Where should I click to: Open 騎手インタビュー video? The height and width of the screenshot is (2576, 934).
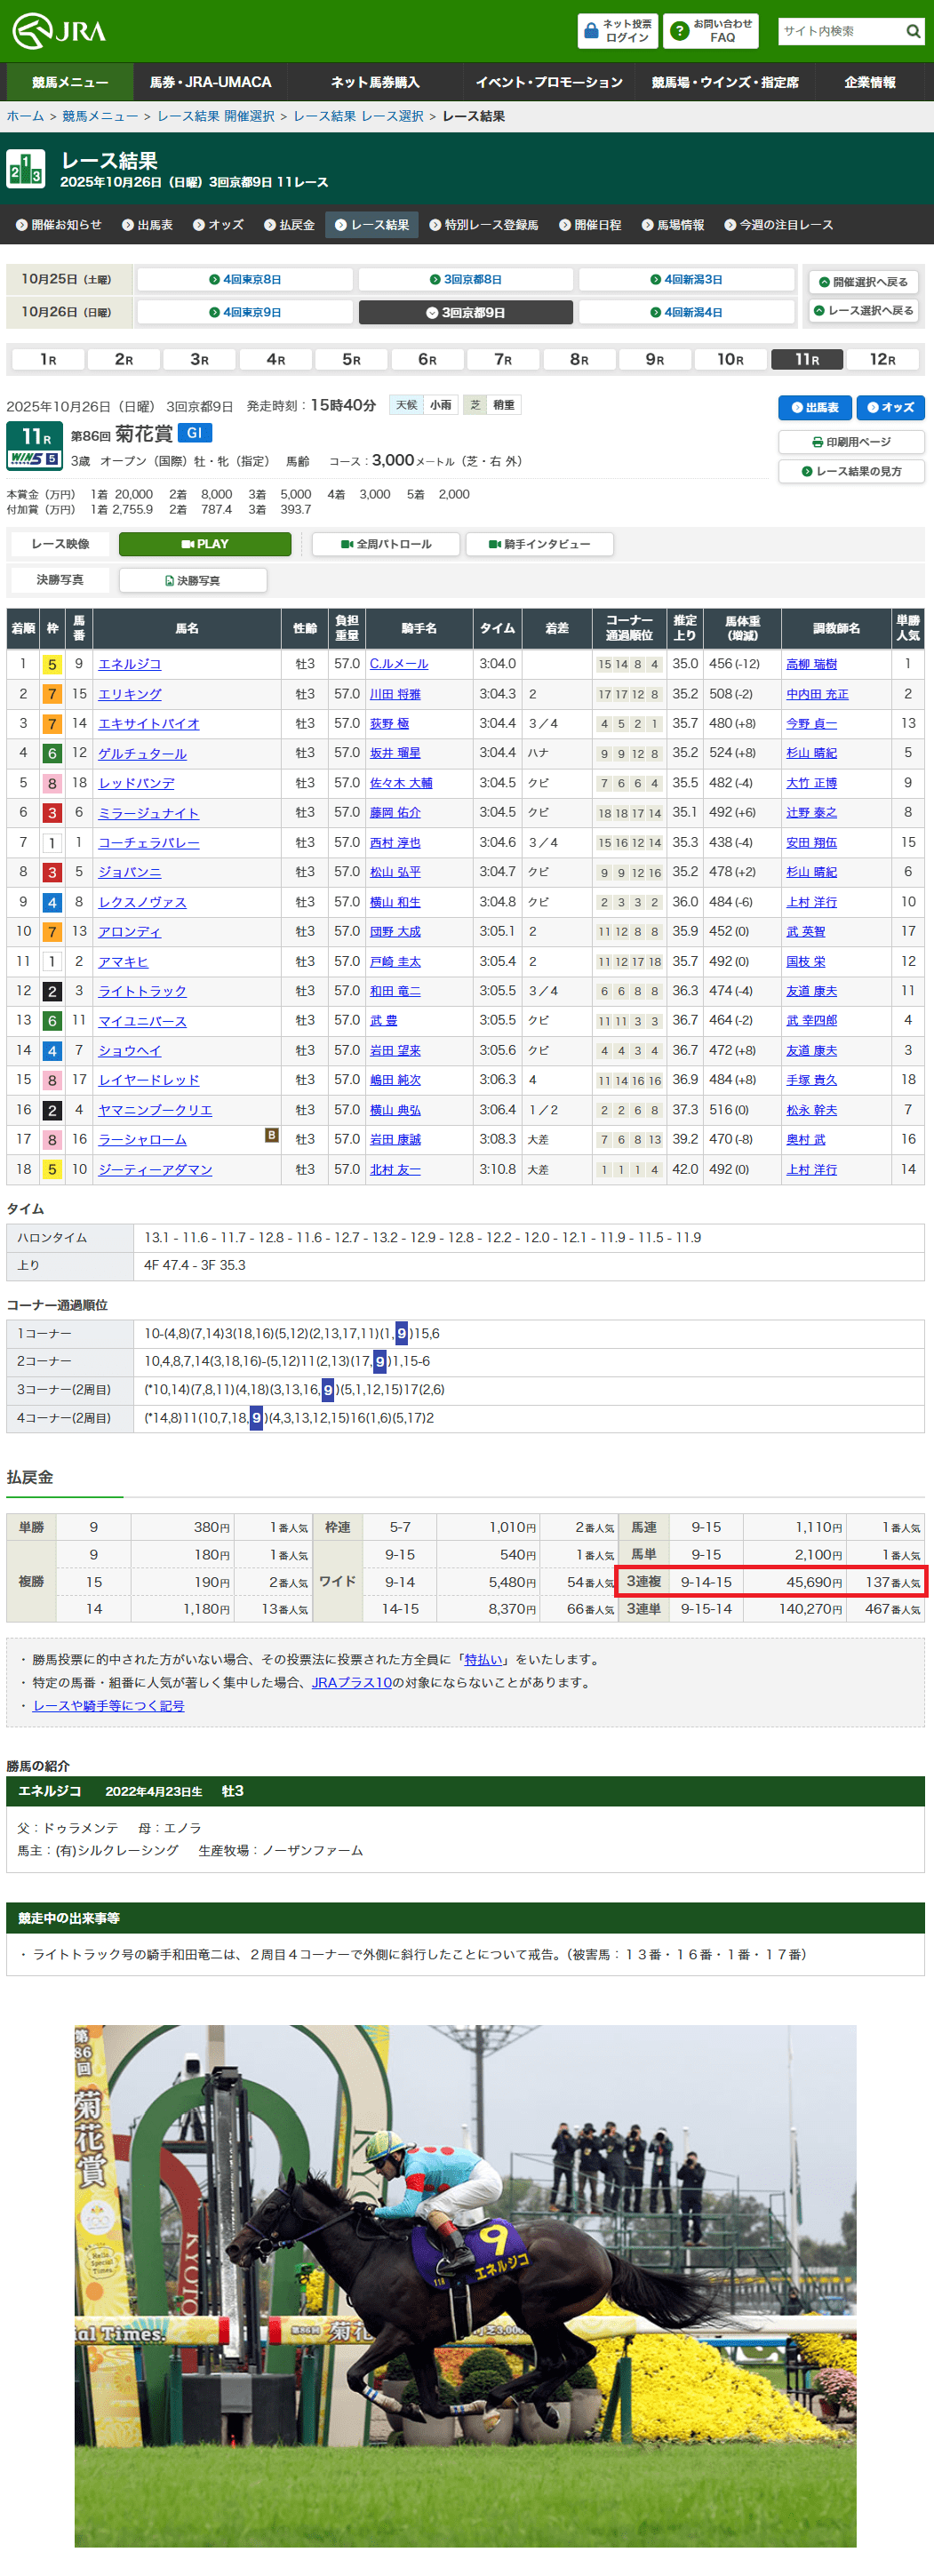coord(539,544)
